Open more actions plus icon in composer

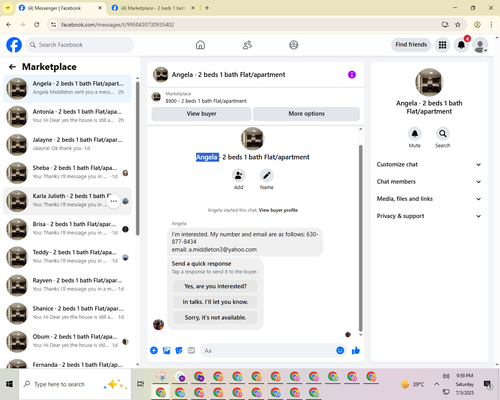[x=154, y=350]
